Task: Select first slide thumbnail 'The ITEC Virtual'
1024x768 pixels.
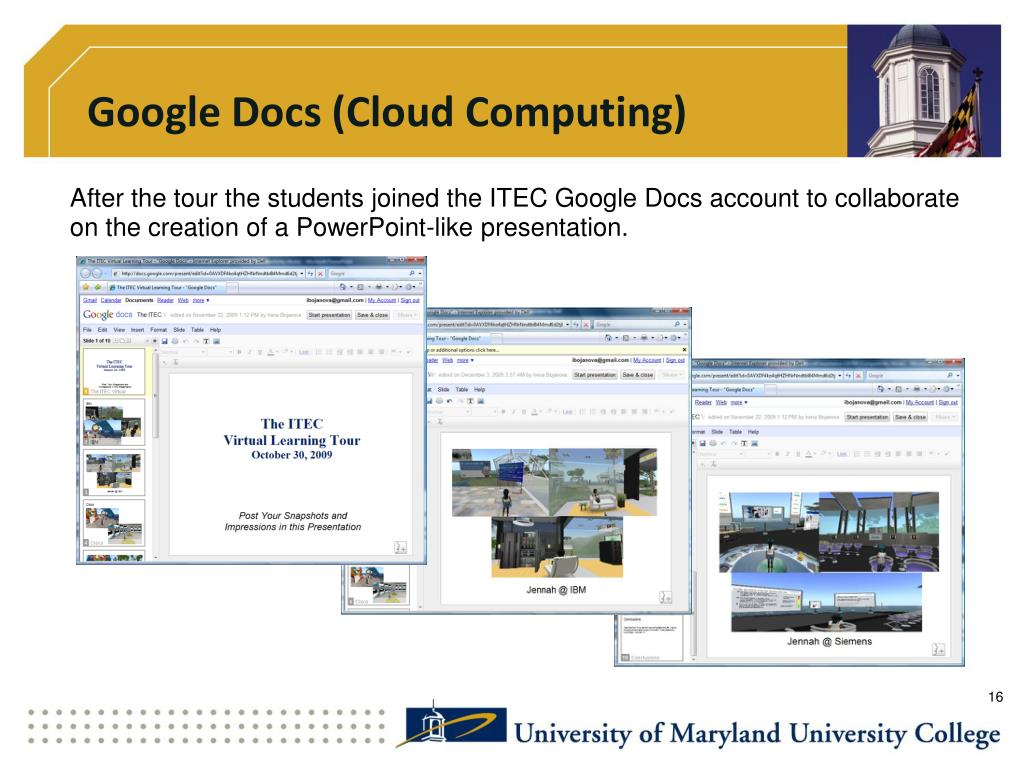Action: [114, 370]
